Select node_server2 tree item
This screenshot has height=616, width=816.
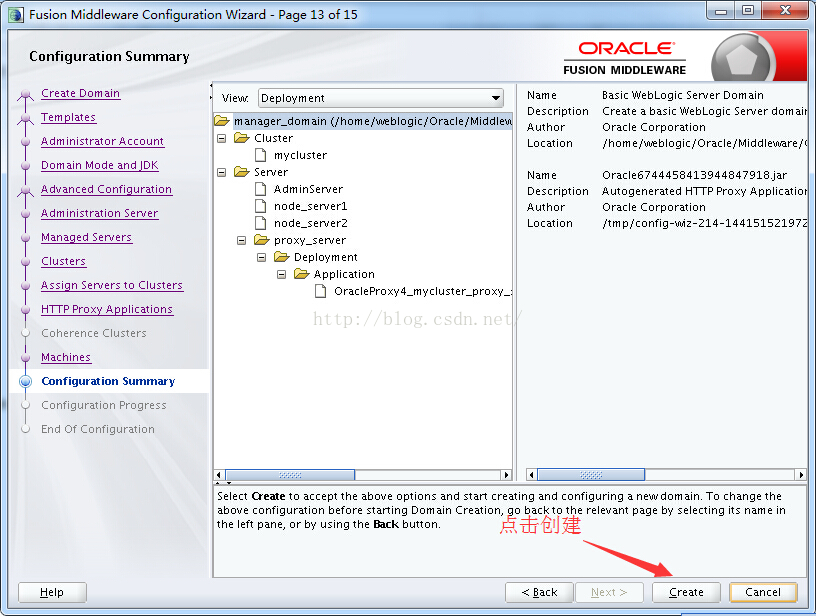pos(311,223)
